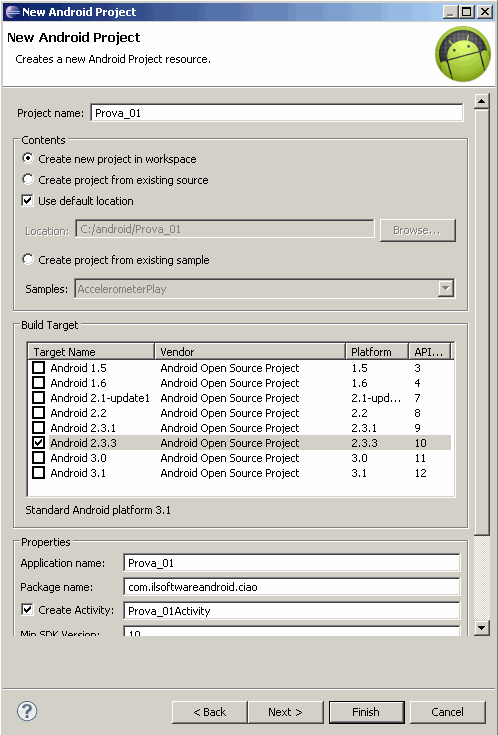Screen dimensions: 498x735
Task: Click vendor cell in Android 2.2 row
Action: click(x=230, y=412)
